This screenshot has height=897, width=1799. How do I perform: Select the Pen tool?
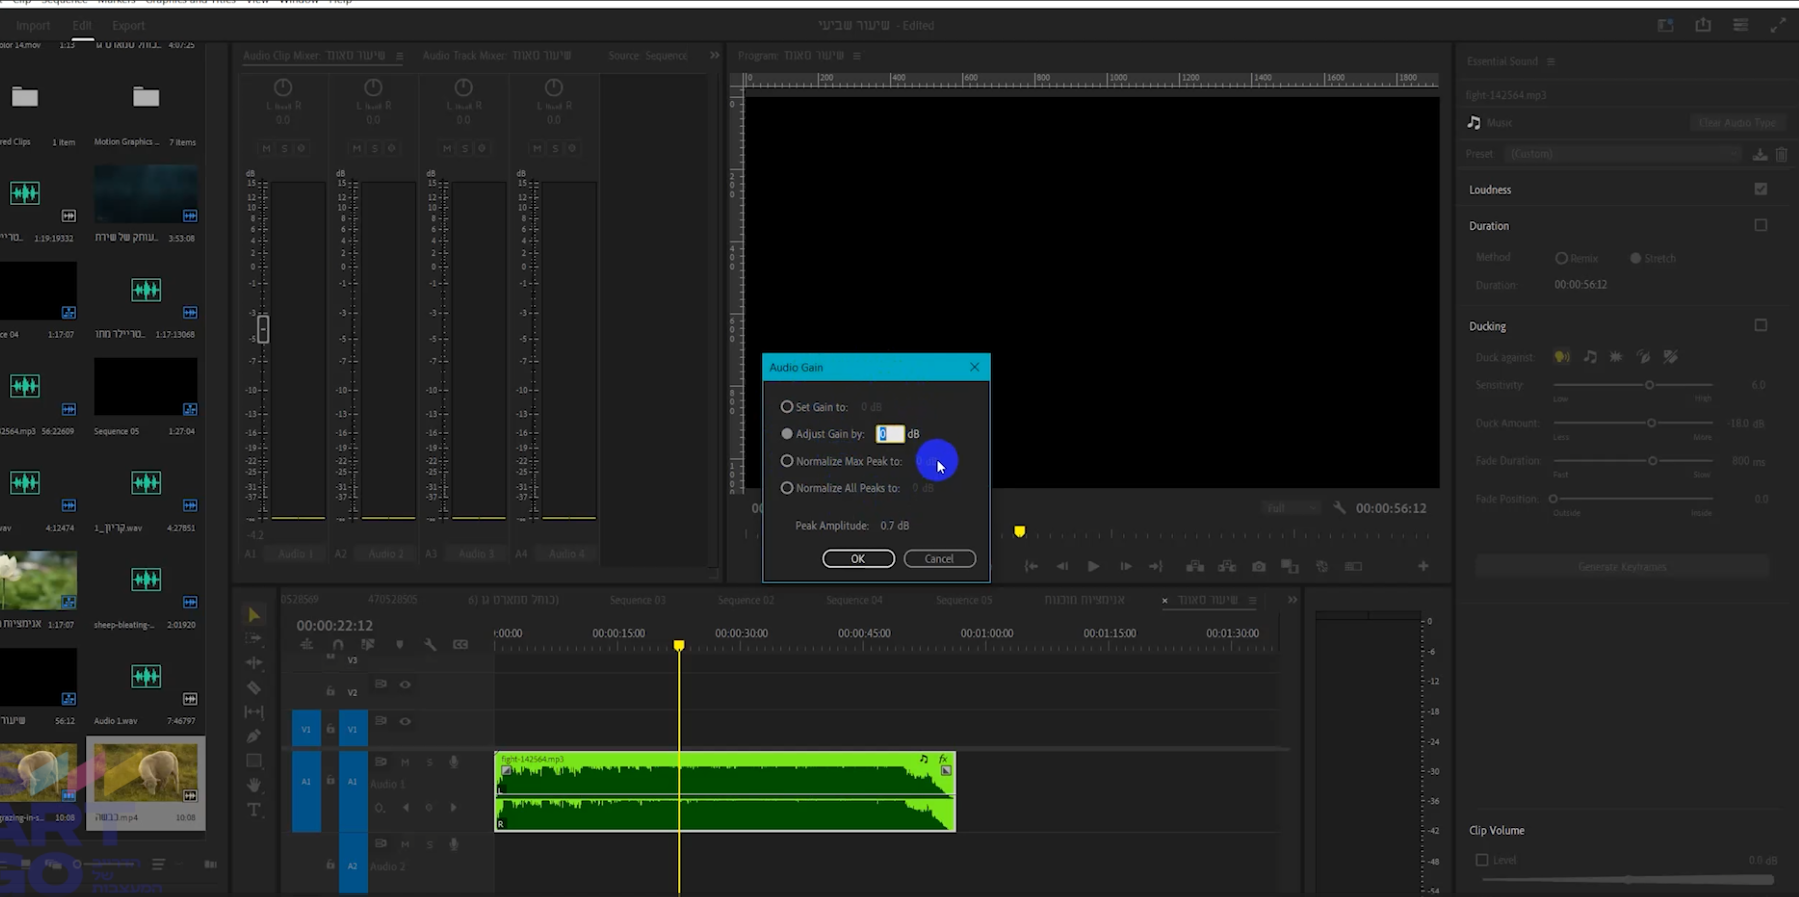point(254,736)
